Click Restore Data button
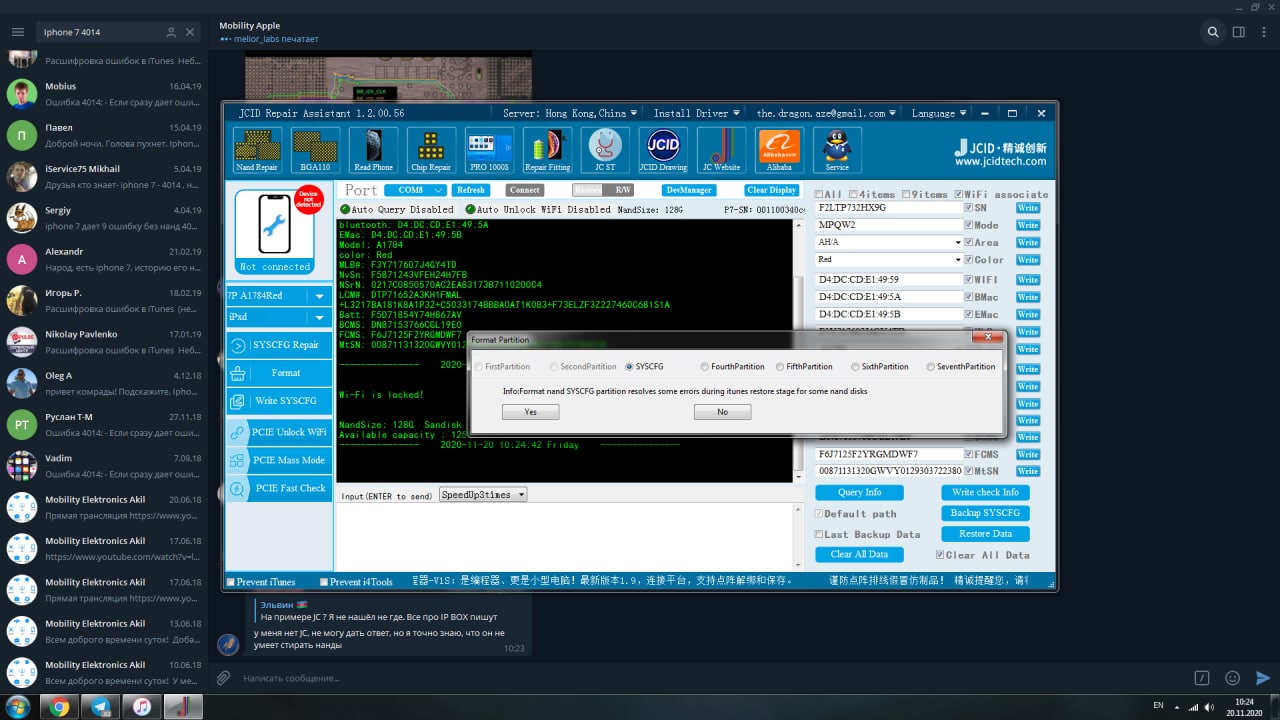The height and width of the screenshot is (720, 1280). [x=985, y=534]
